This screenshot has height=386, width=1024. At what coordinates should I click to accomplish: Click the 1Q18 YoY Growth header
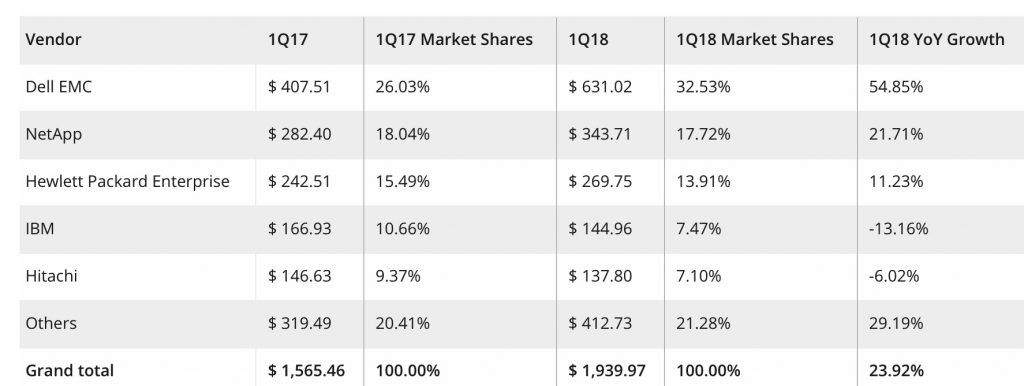936,39
